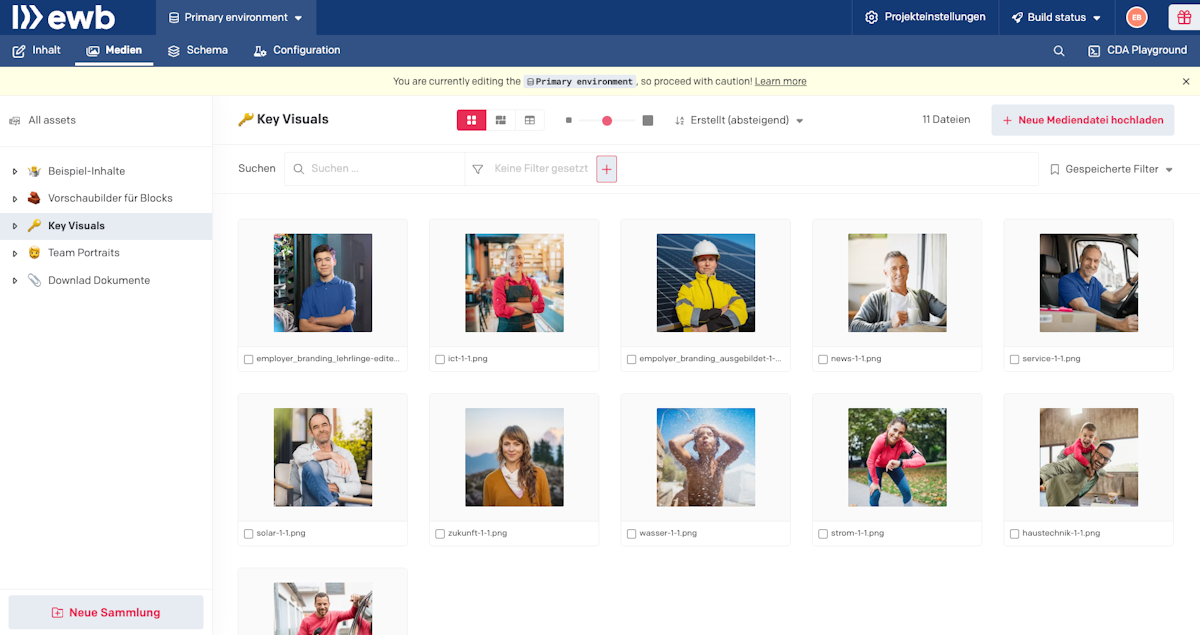Open the ict-1-1.png thumbnail

(514, 283)
